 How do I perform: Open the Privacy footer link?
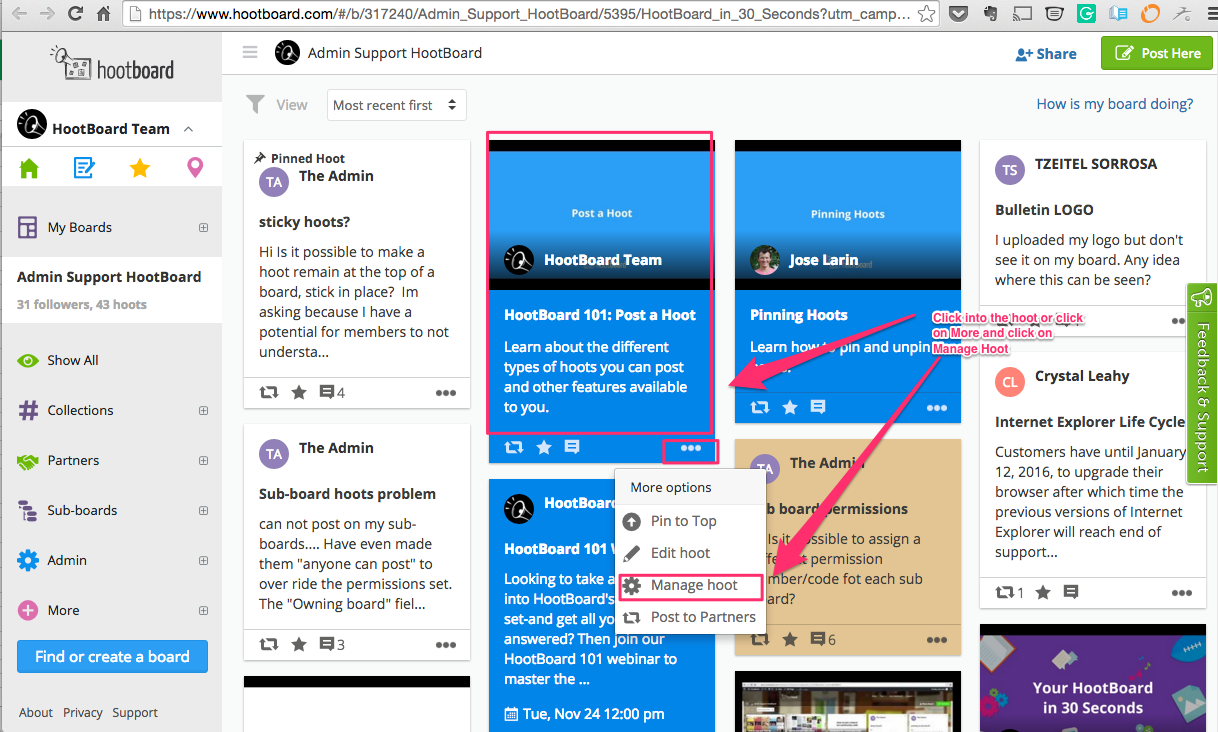pos(83,713)
